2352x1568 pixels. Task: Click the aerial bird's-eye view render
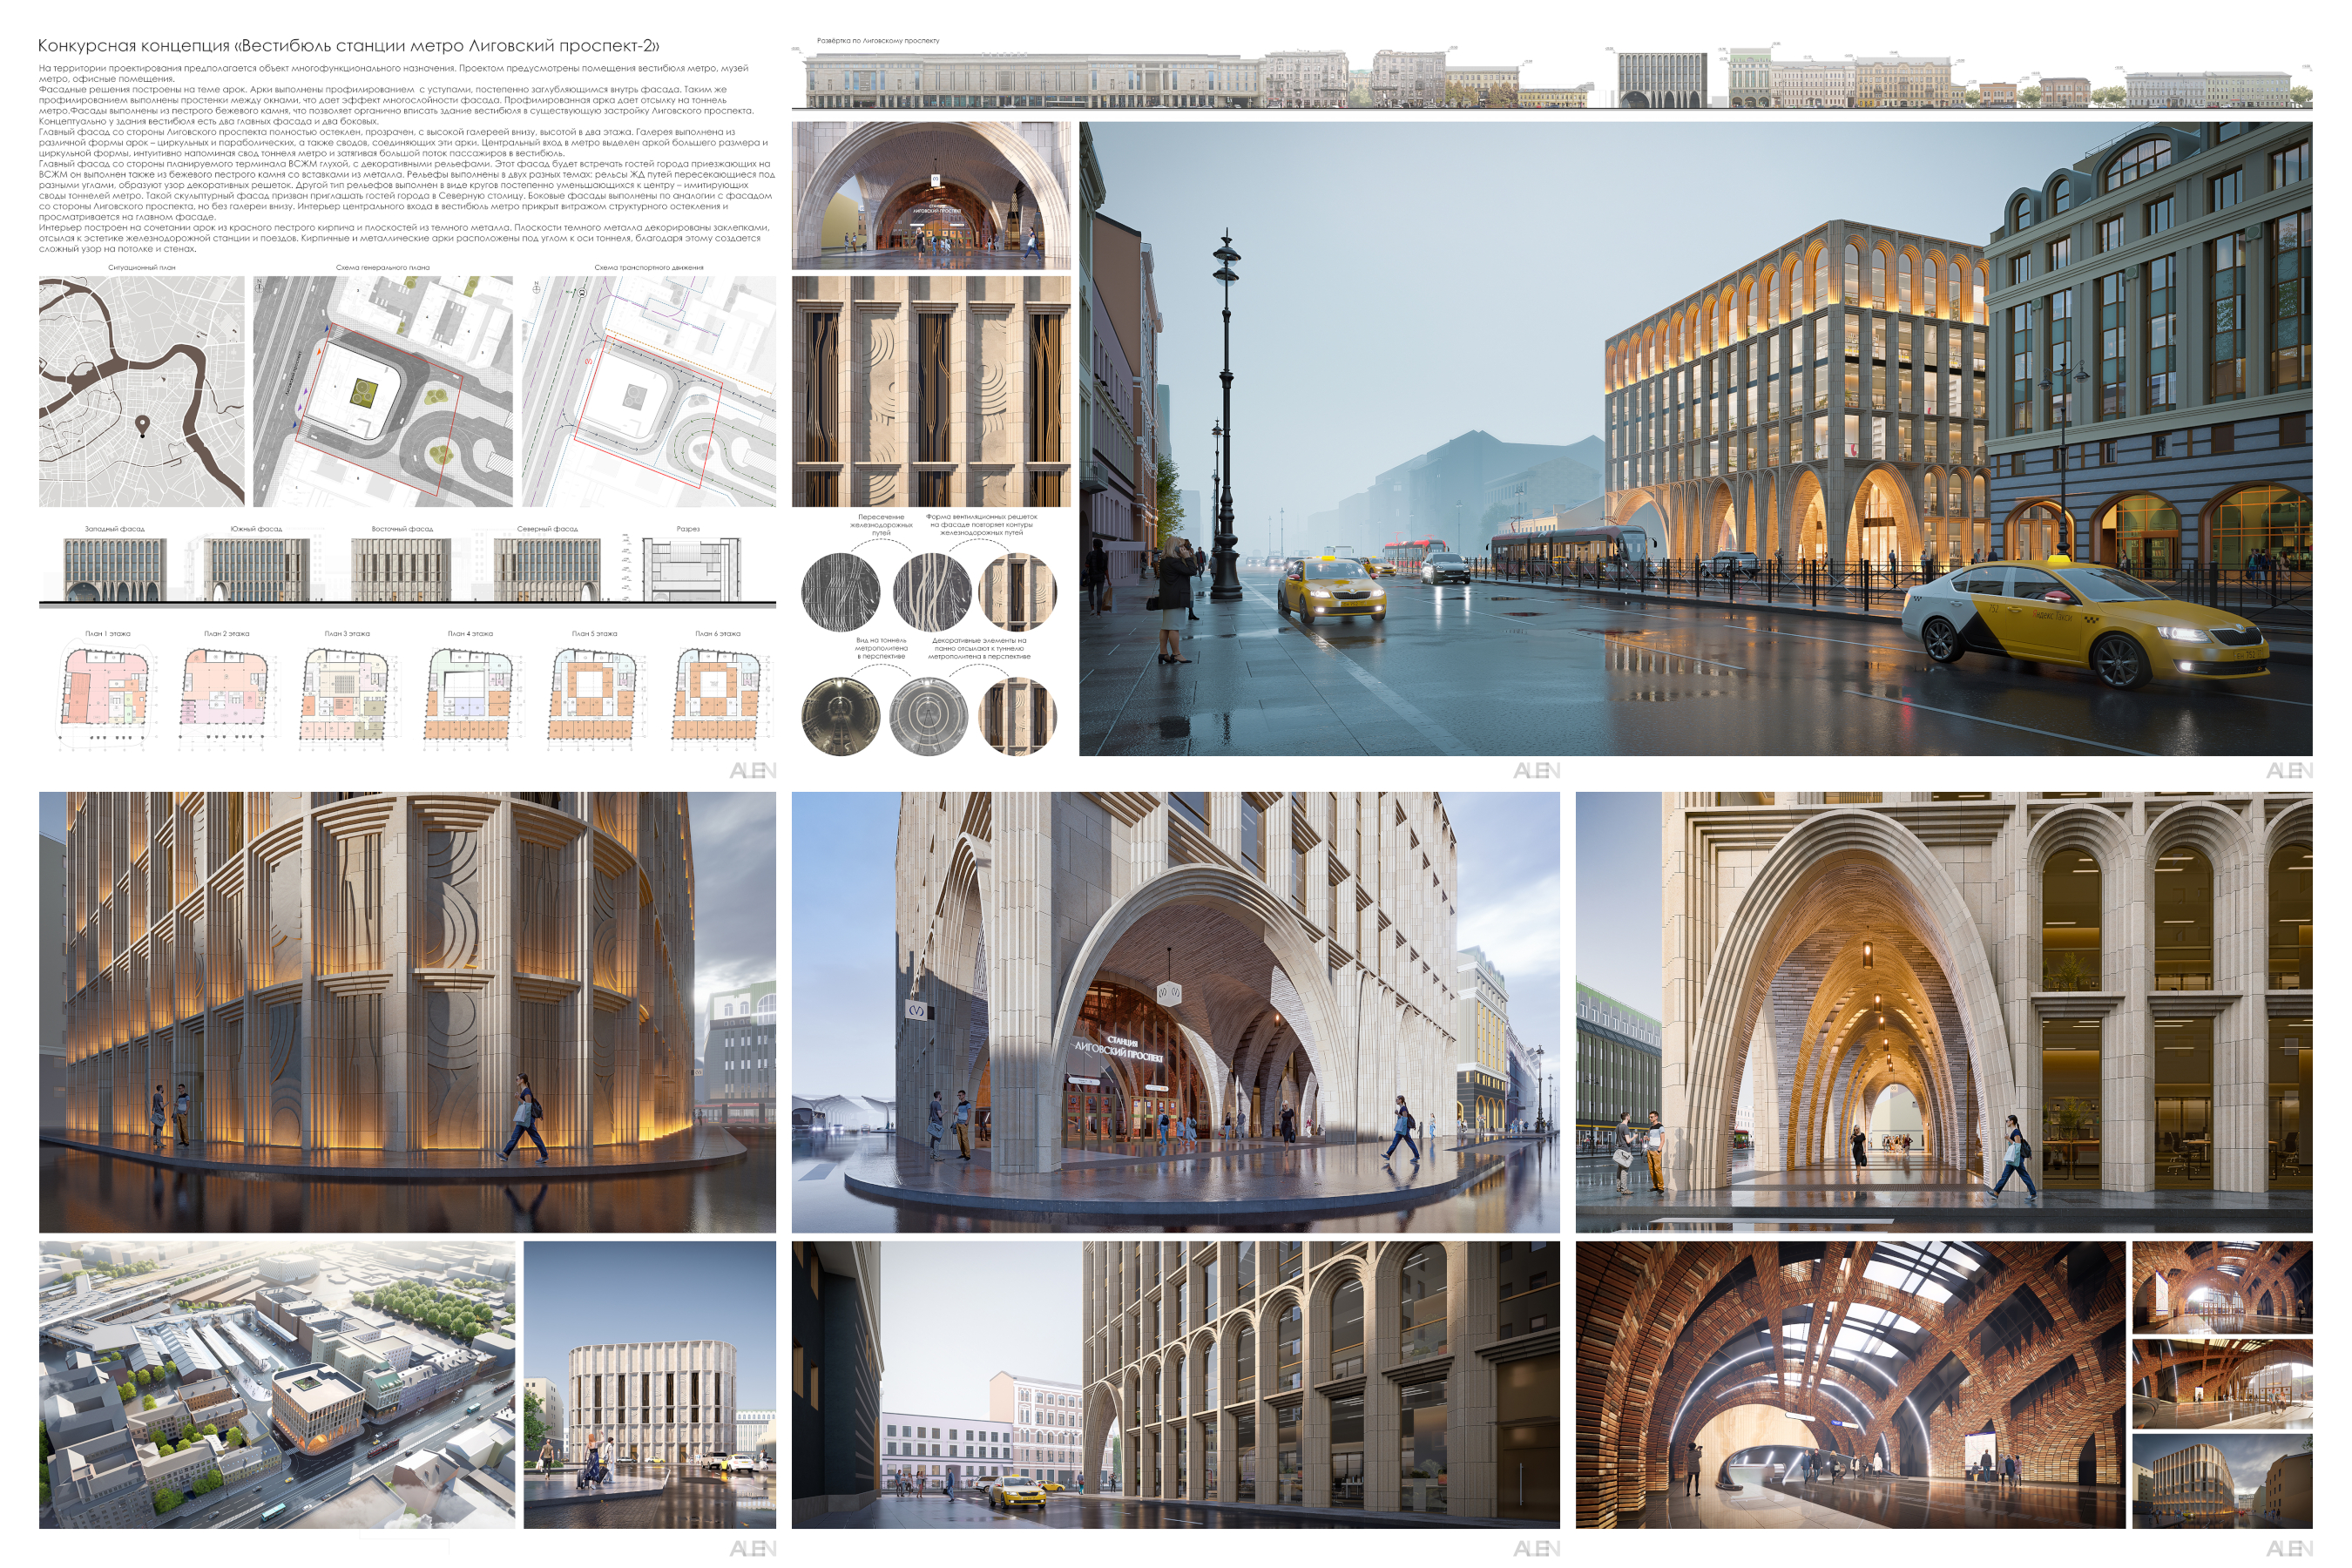[x=277, y=1385]
